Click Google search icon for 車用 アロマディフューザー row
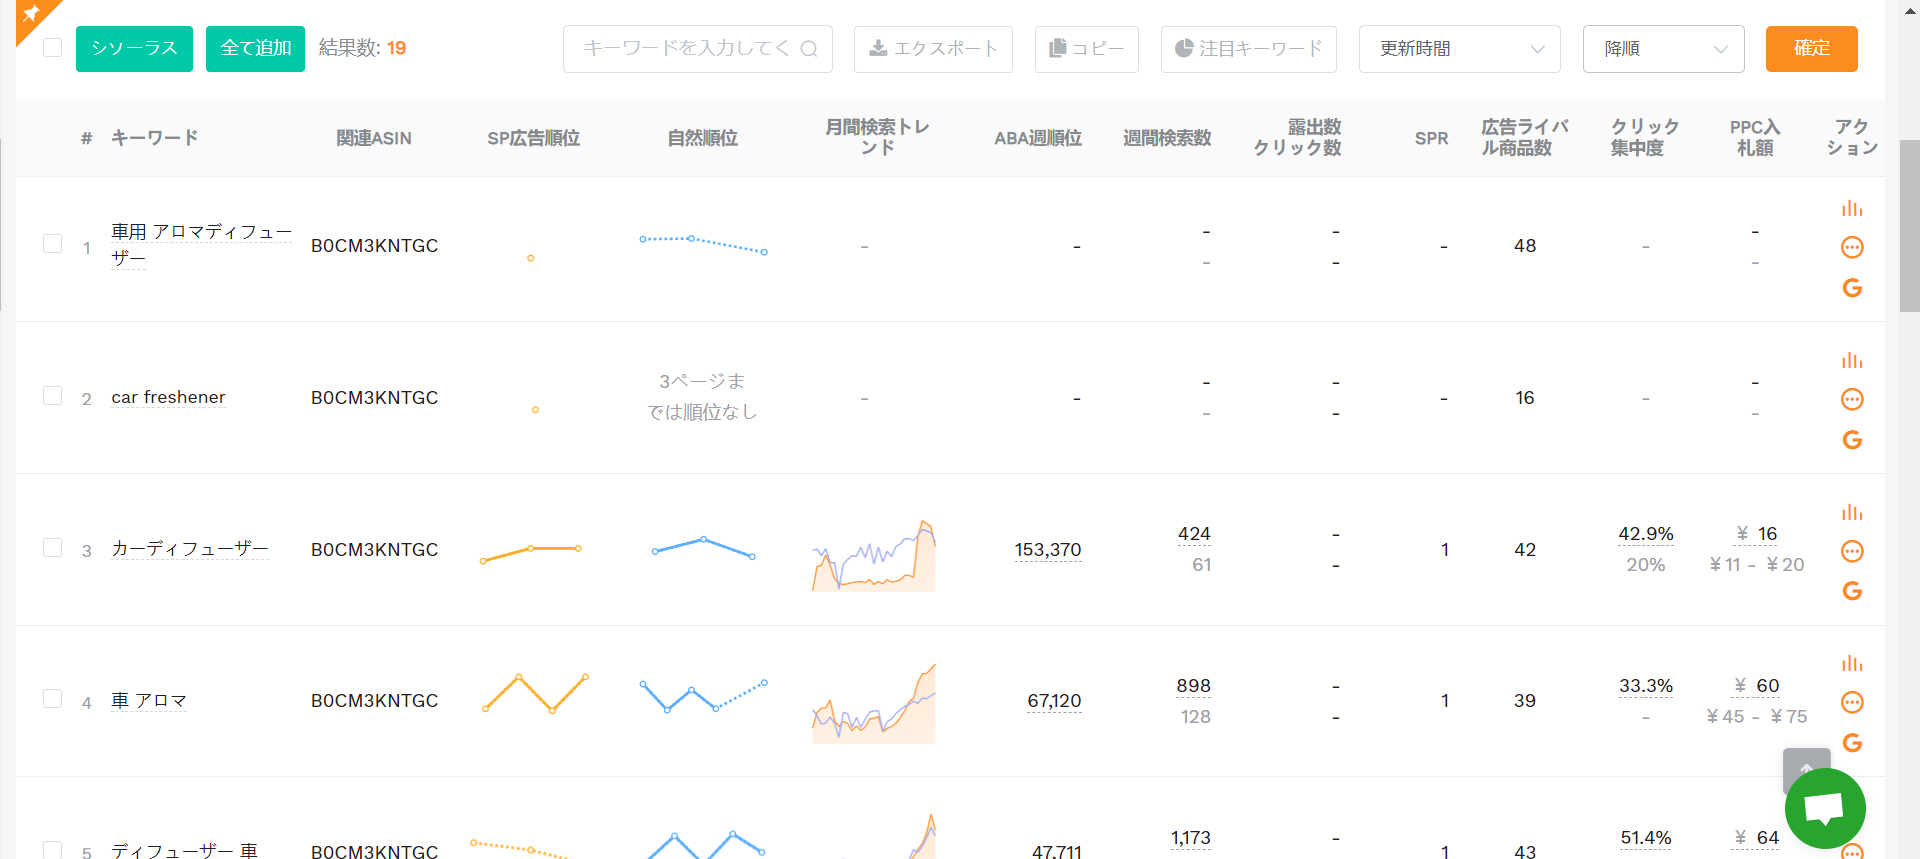 [x=1852, y=288]
